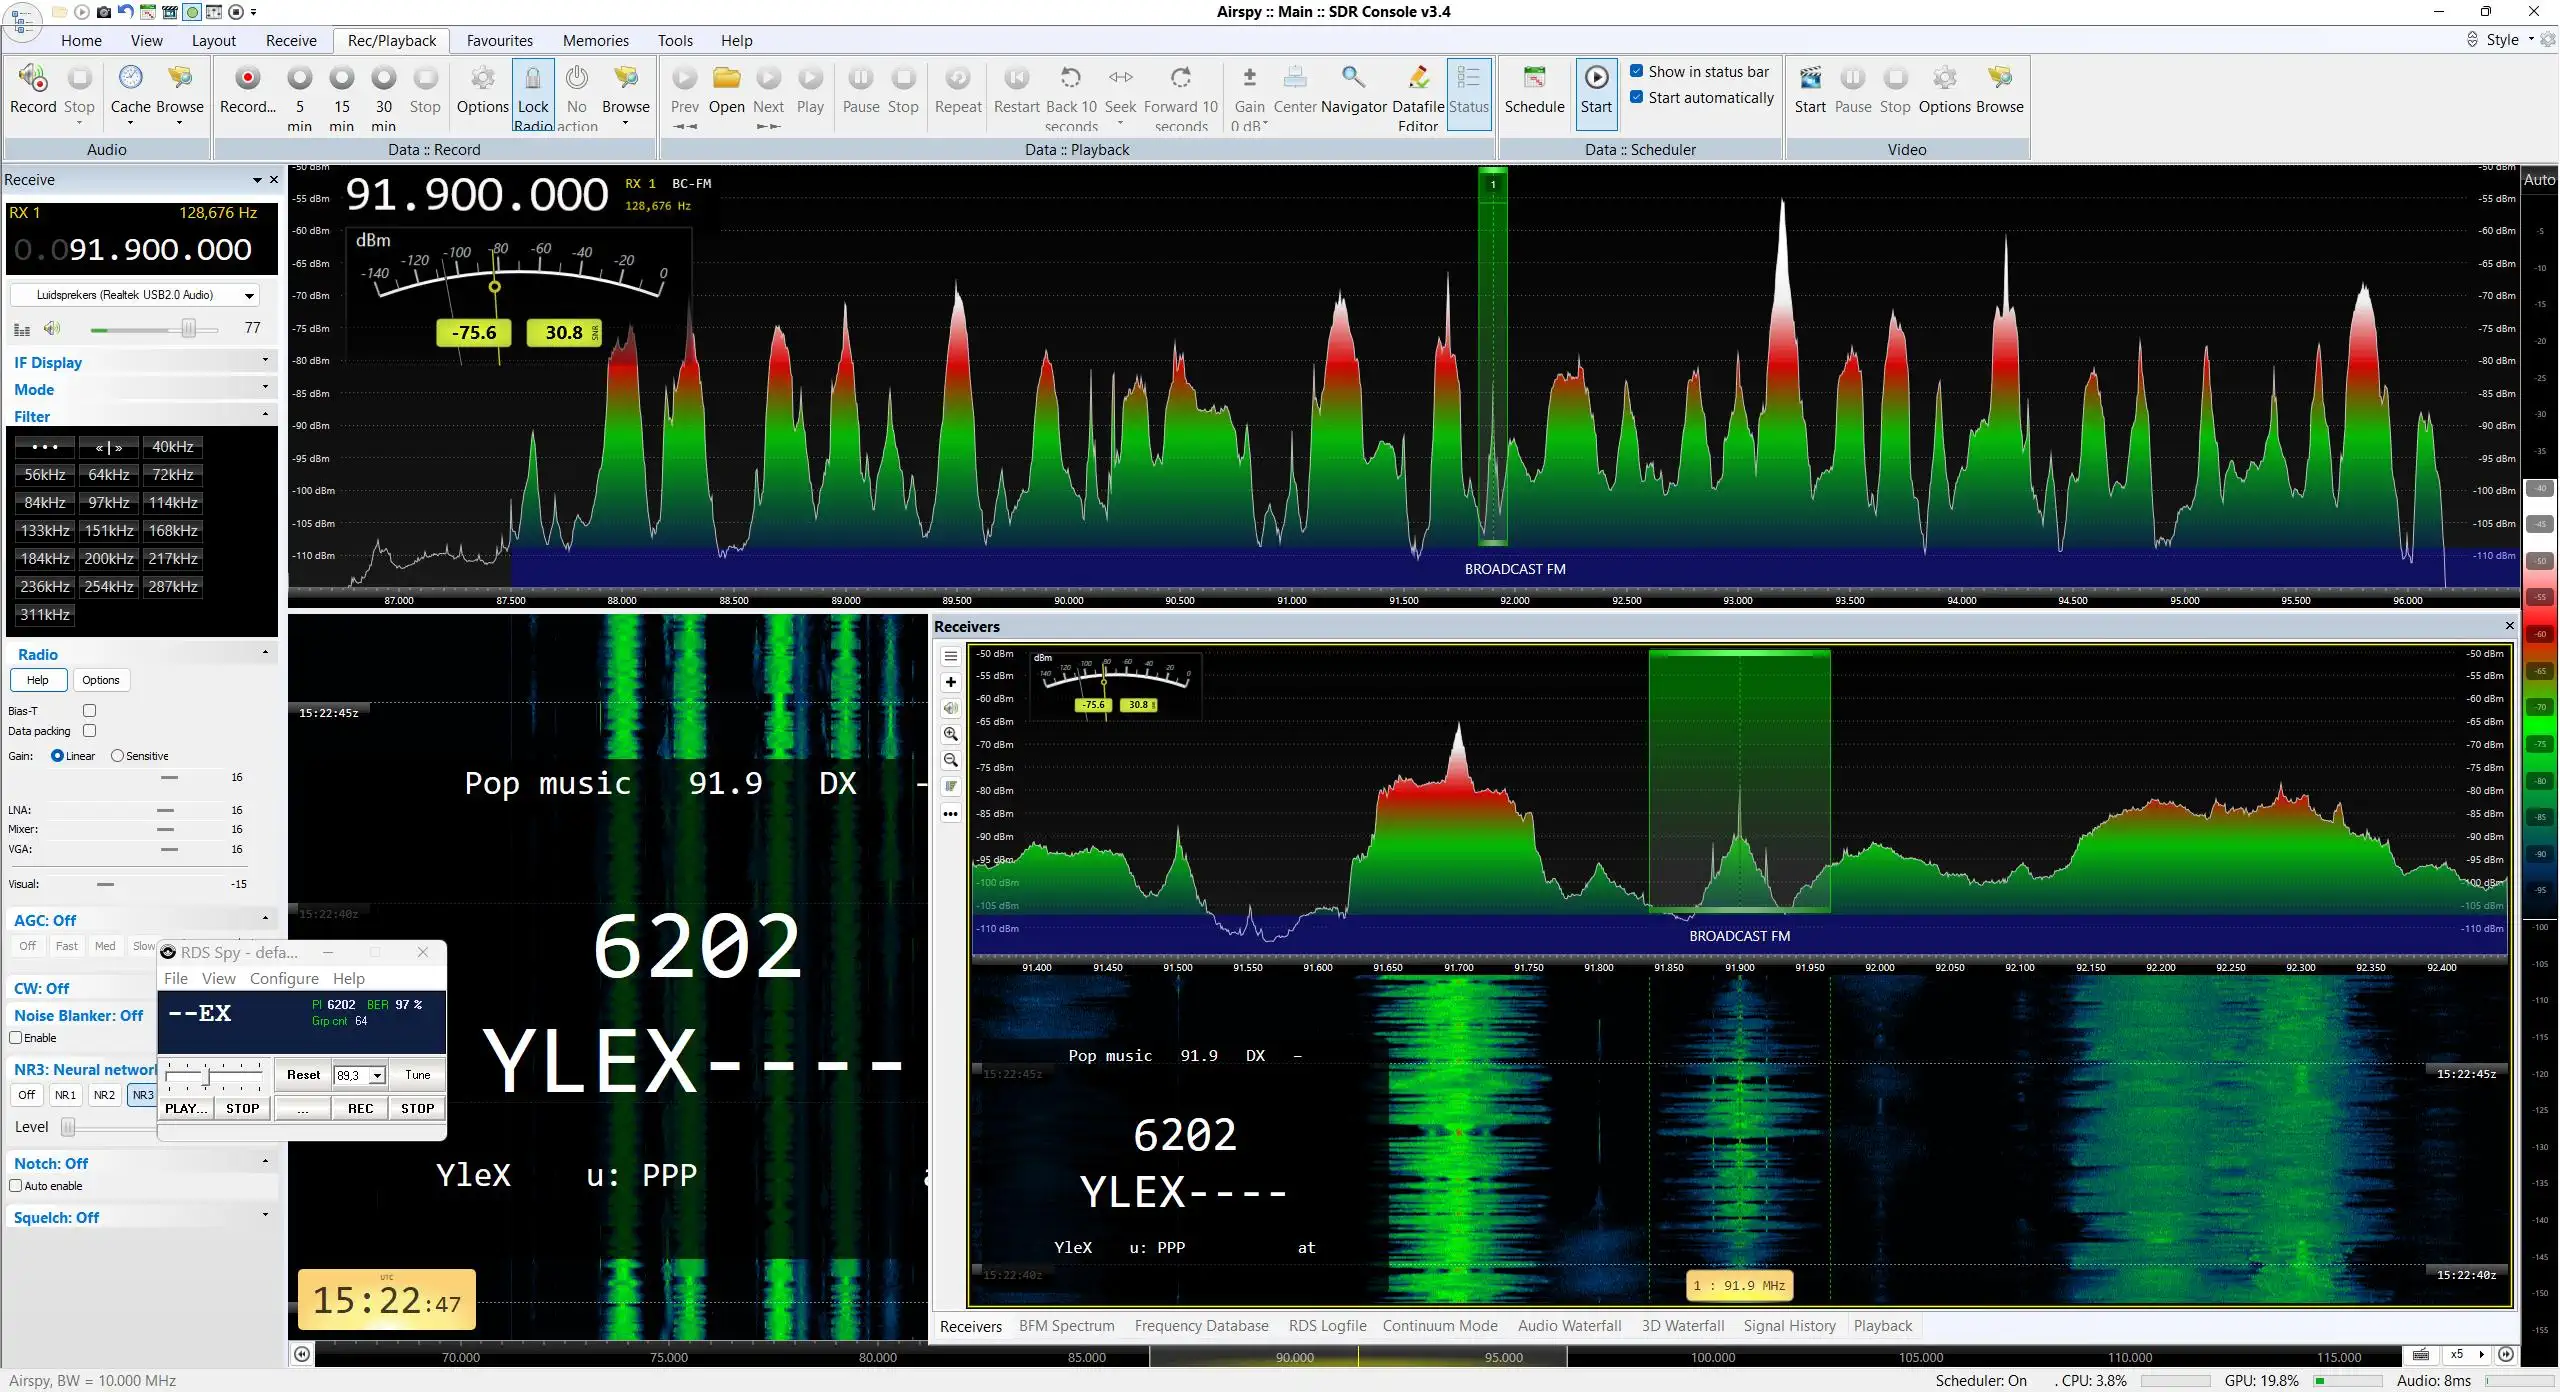Start video recording clapperboard icon

coord(1810,90)
